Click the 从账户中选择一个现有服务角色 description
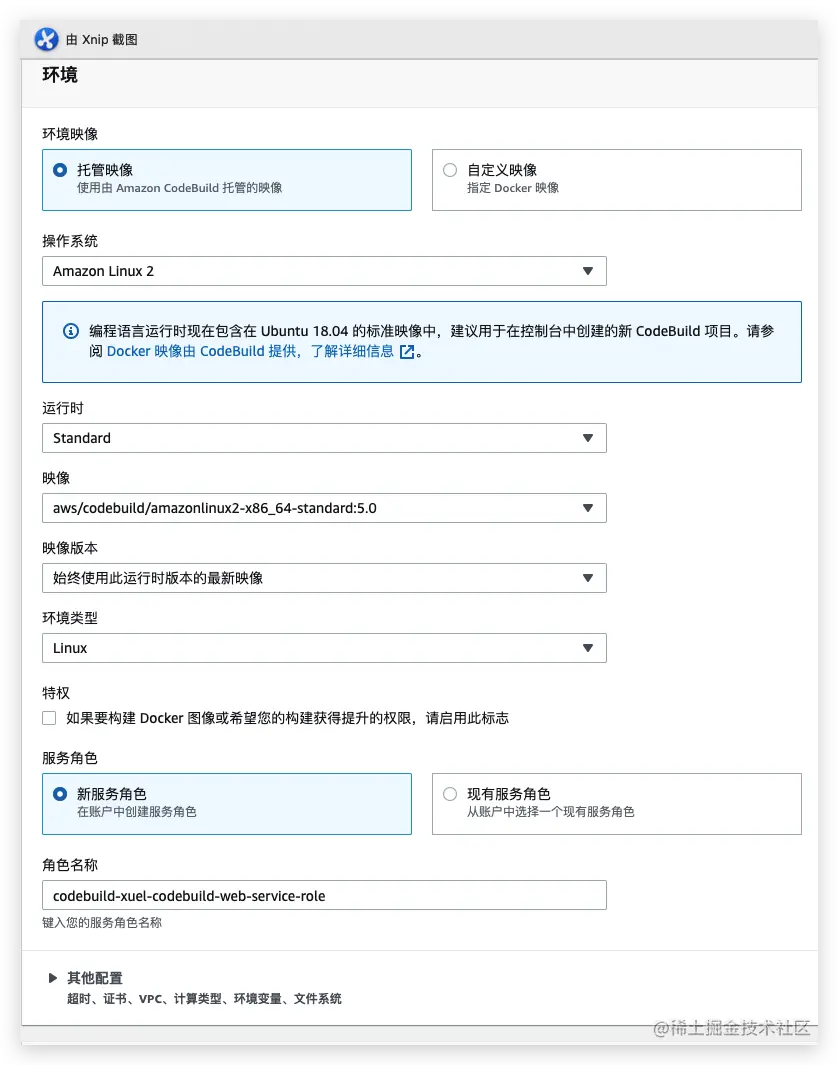The image size is (838, 1065). (550, 812)
